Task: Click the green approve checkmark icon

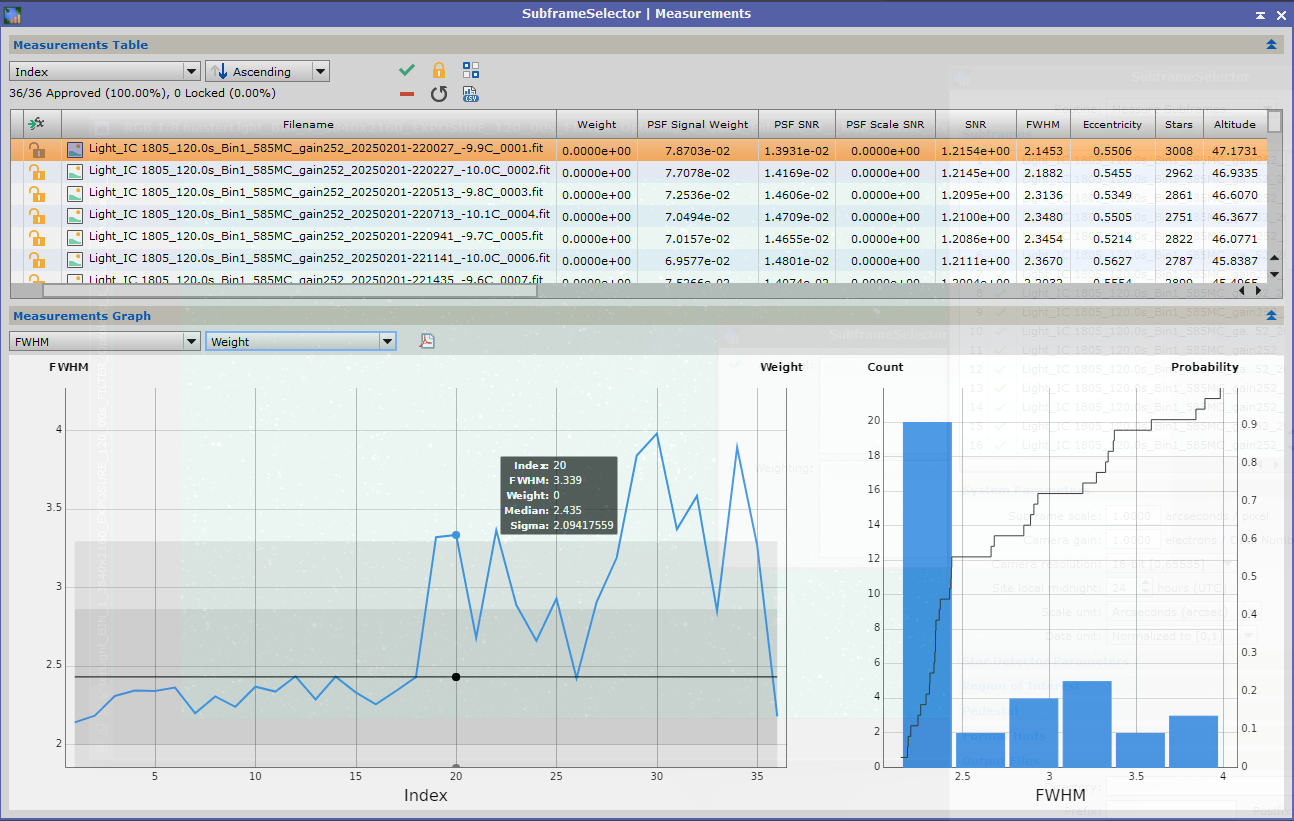Action: (406, 70)
